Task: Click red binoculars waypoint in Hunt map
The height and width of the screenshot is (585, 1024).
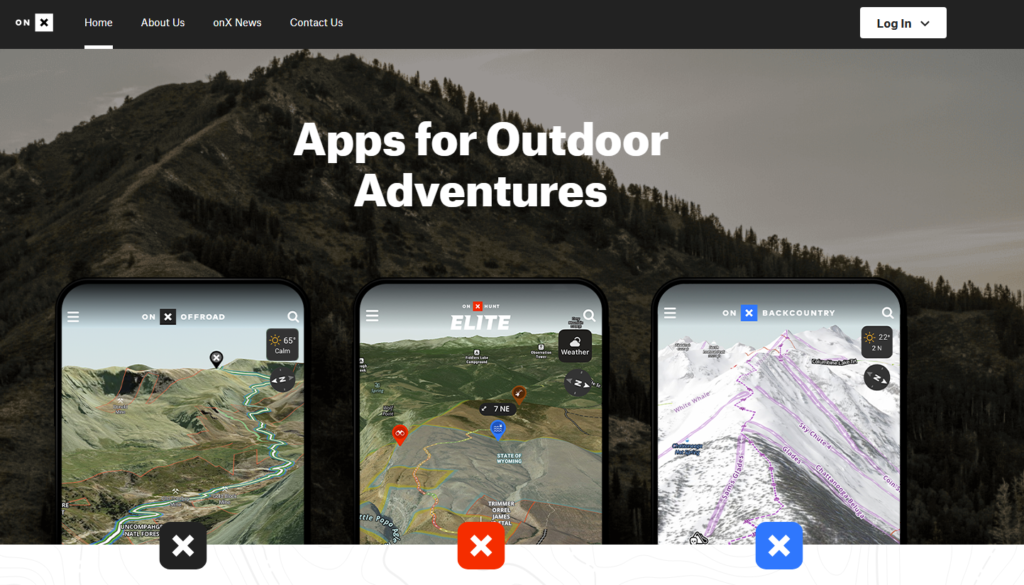Action: (400, 434)
